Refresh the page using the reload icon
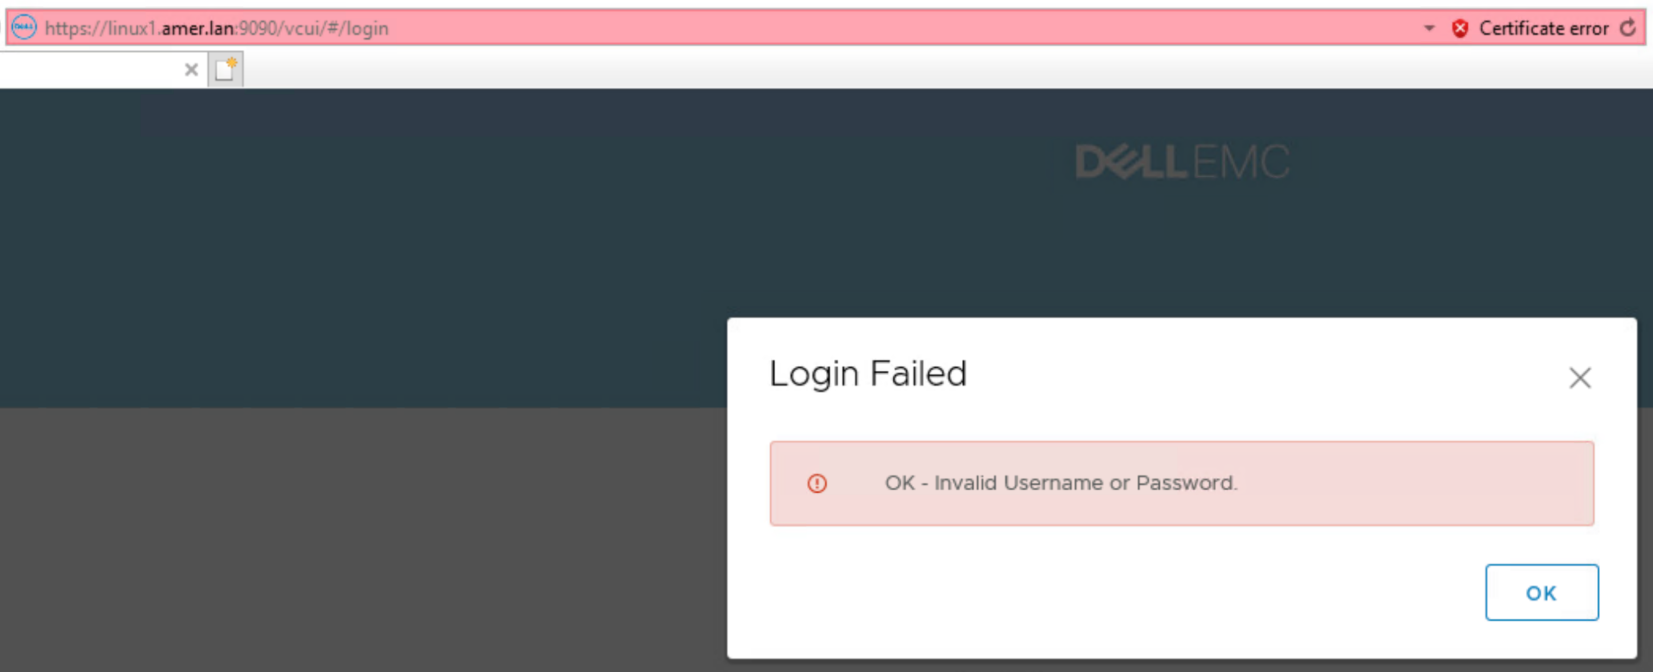 (1630, 28)
